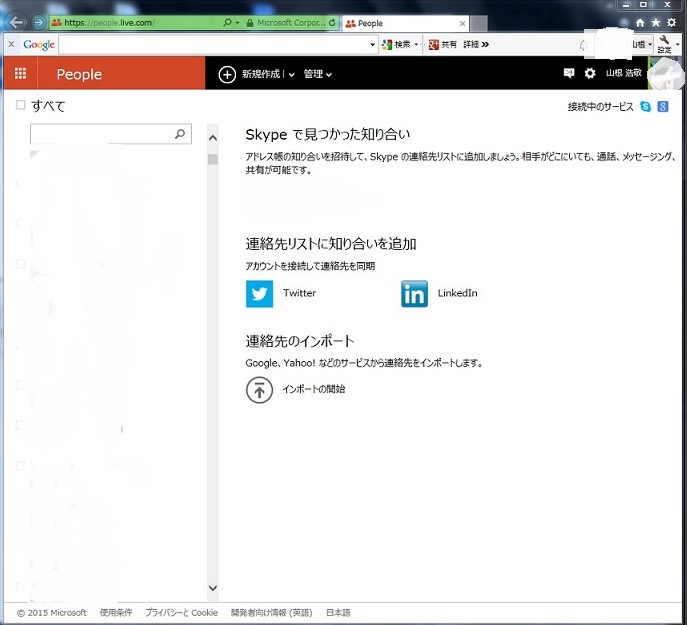This screenshot has height=625, width=687.
Task: Open the 設定 wrench dropdown arrow
Action: (x=677, y=44)
